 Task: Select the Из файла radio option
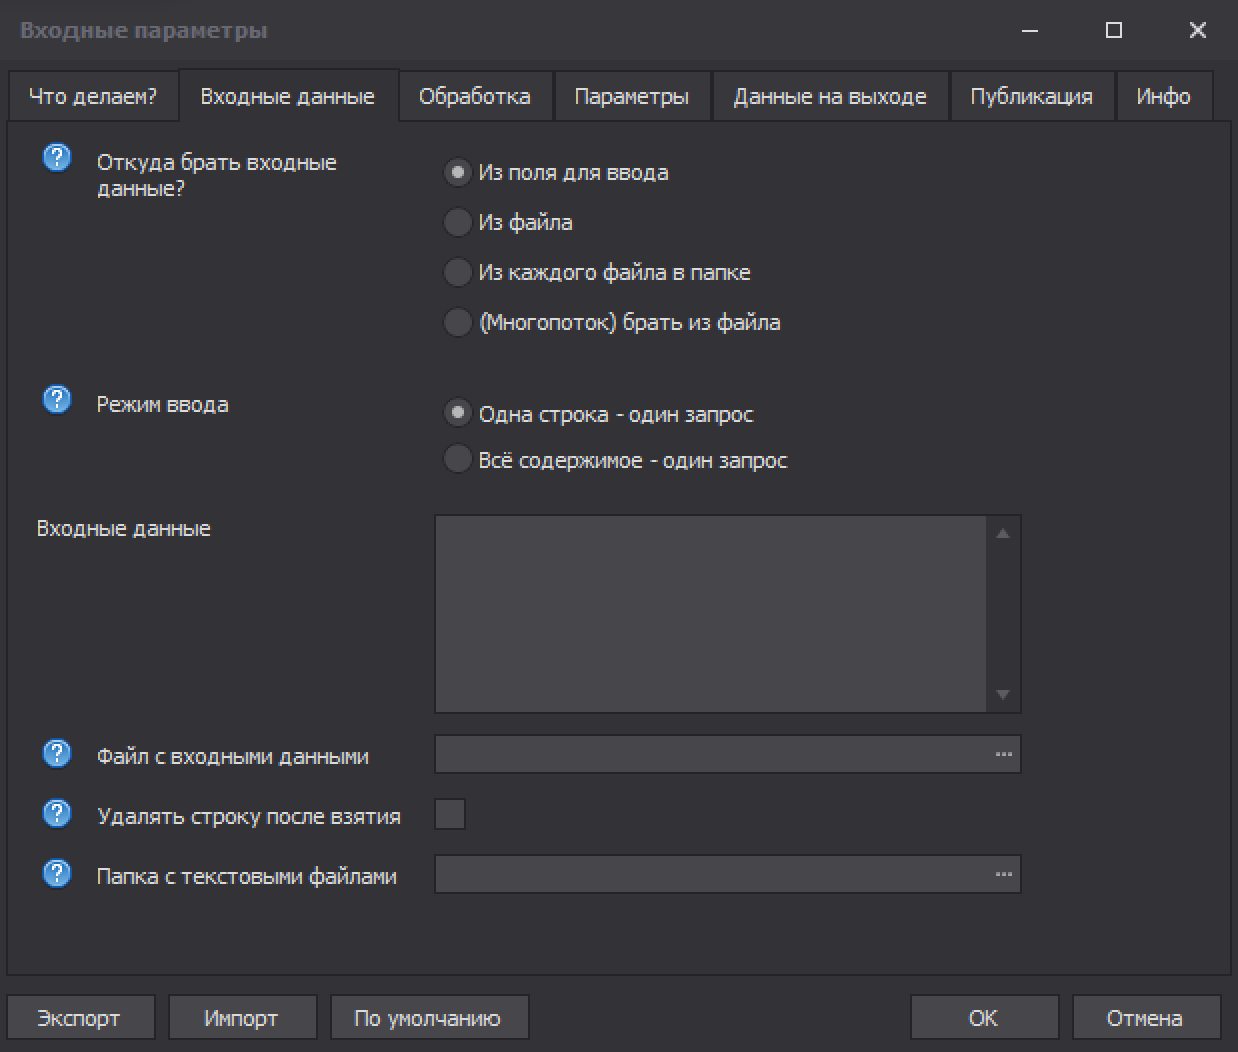click(x=457, y=222)
